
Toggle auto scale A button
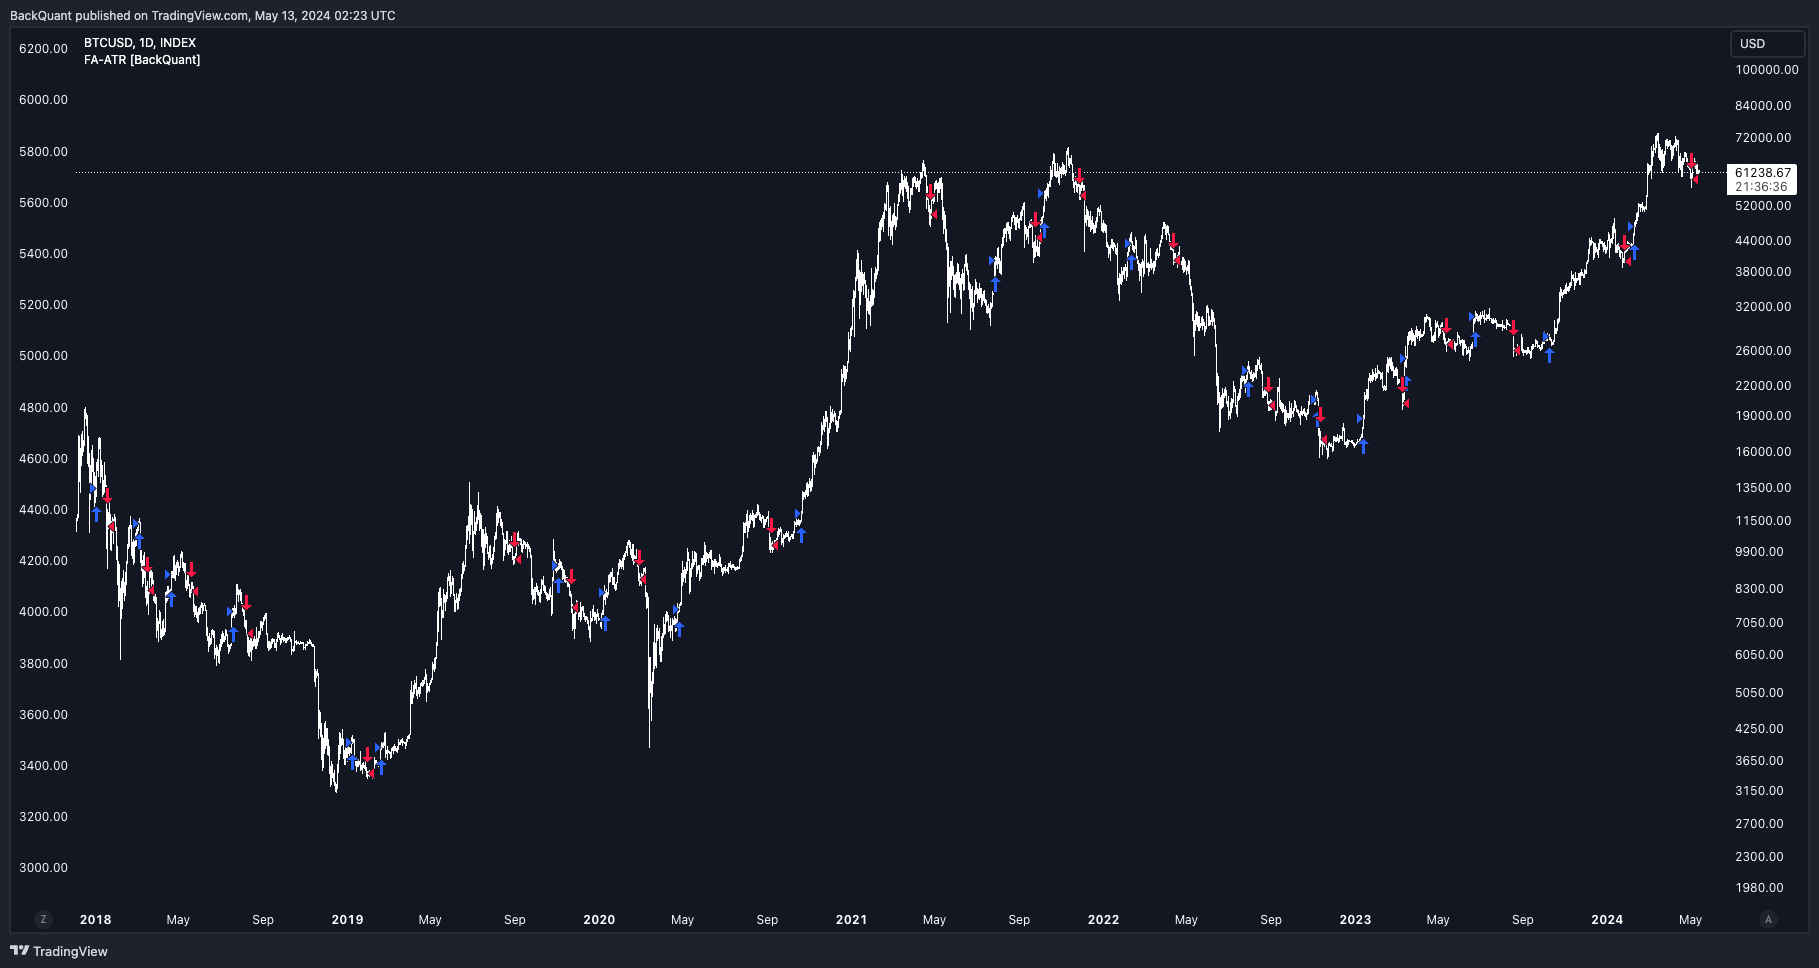[x=1768, y=919]
